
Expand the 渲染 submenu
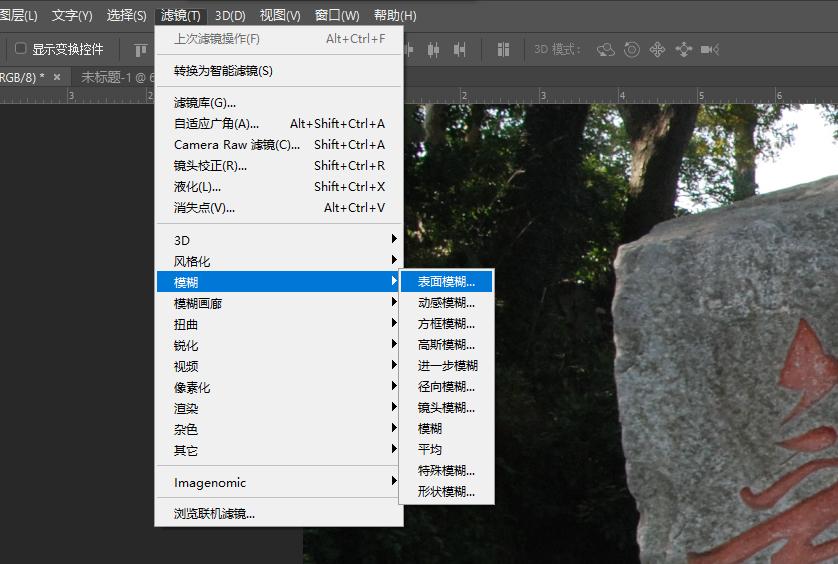click(x=279, y=408)
